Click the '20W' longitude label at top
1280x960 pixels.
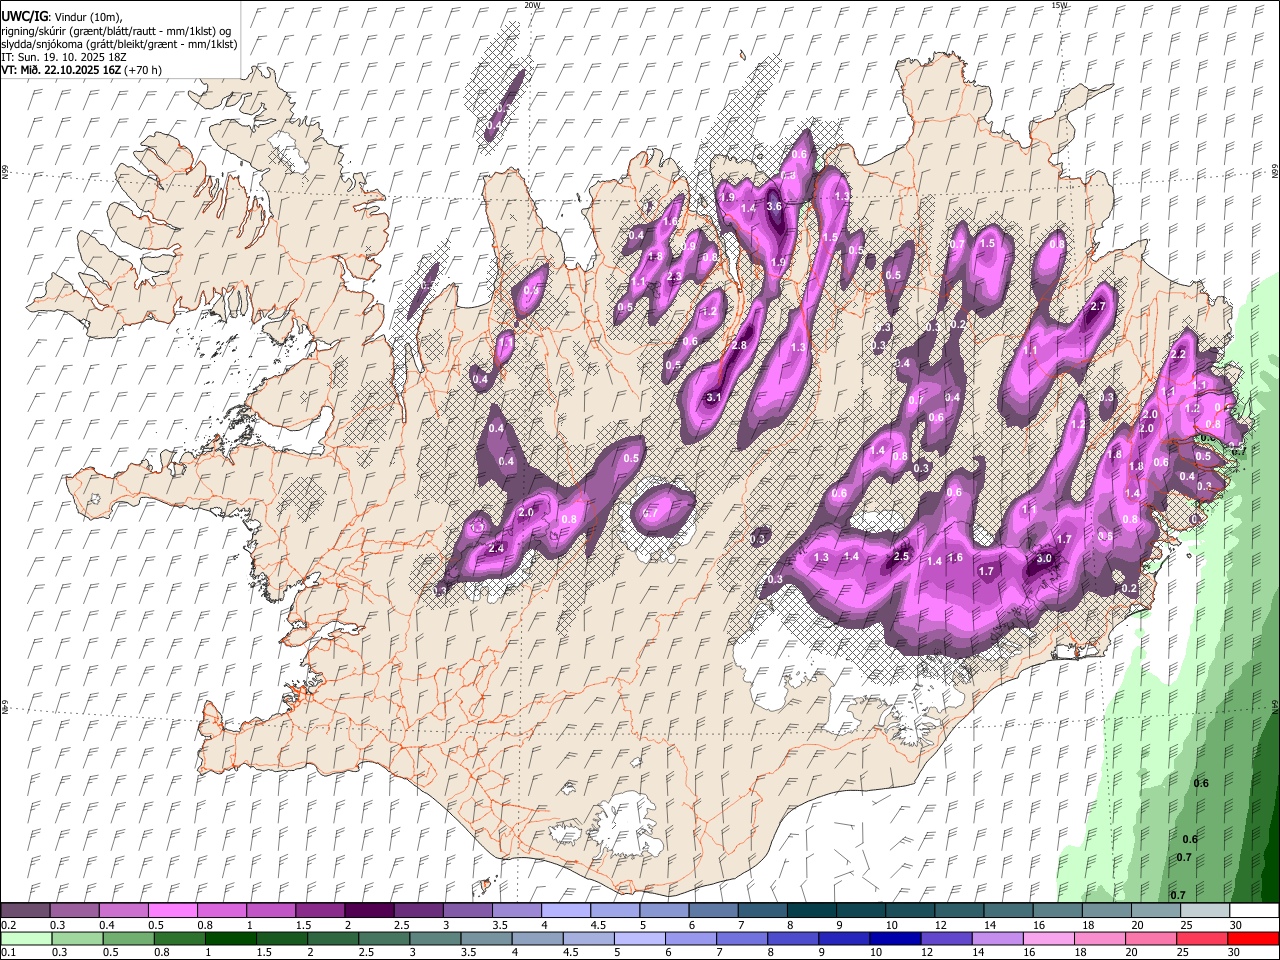pyautogui.click(x=532, y=5)
